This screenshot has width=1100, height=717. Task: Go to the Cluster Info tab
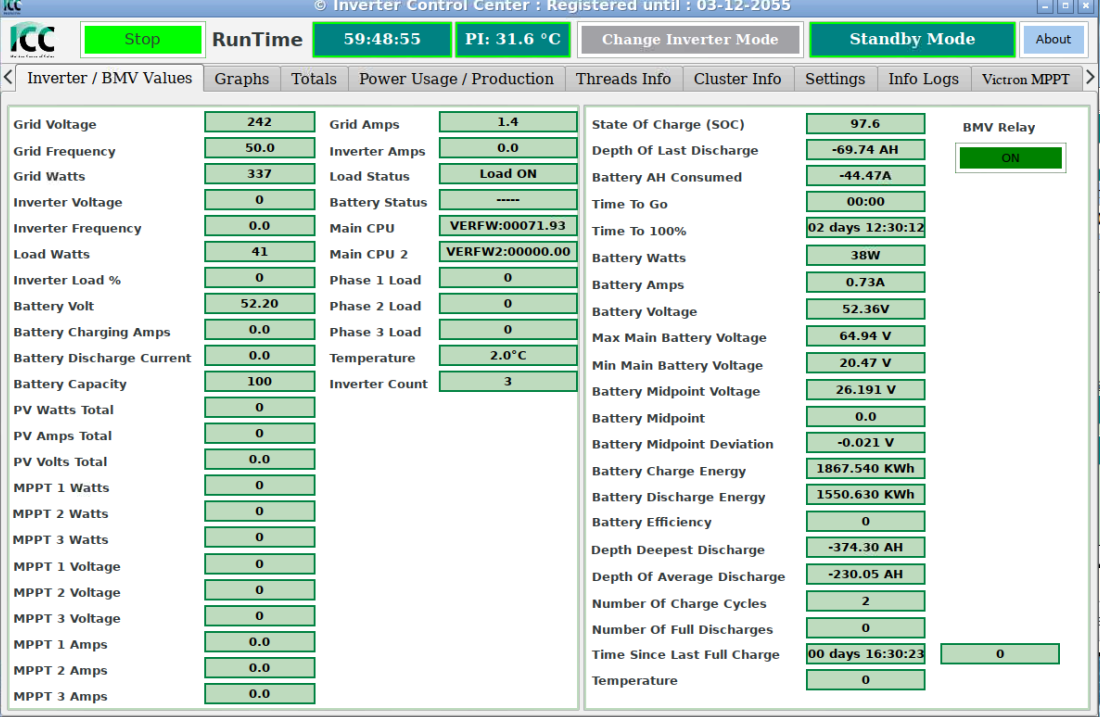point(737,79)
